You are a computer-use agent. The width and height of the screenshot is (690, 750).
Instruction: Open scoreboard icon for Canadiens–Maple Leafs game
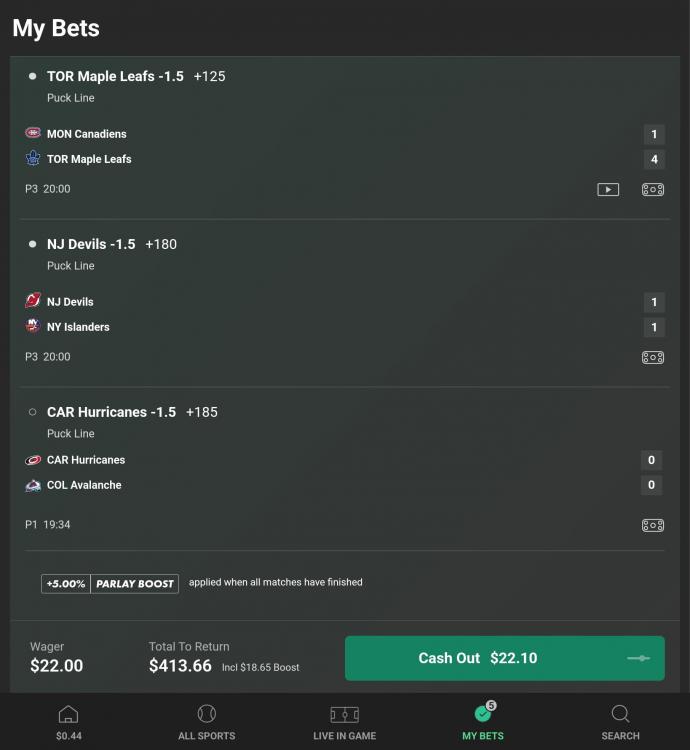[653, 189]
